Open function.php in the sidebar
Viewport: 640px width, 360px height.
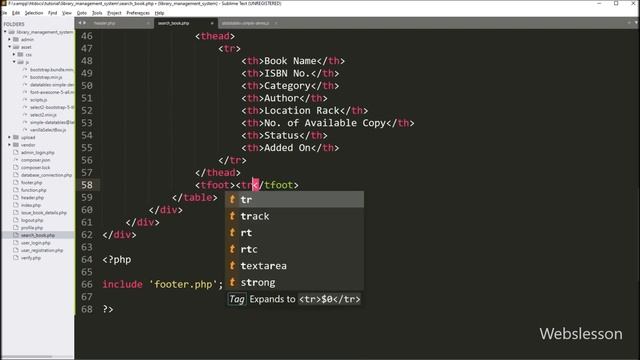(33, 190)
